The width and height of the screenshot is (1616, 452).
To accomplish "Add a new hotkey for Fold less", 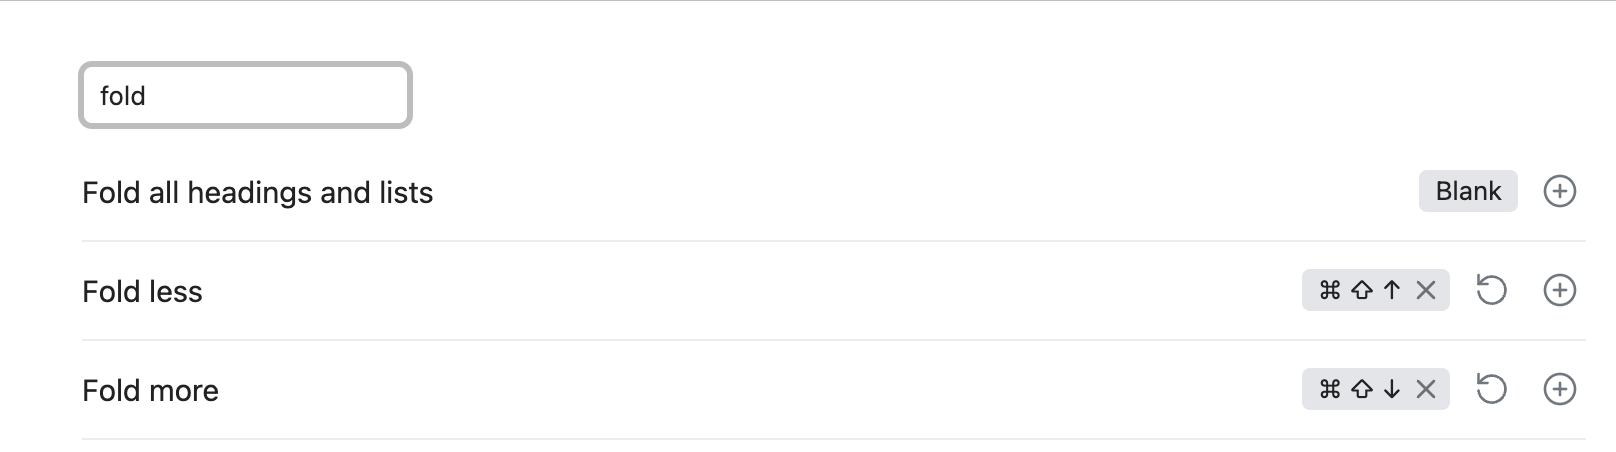I will click(x=1559, y=290).
